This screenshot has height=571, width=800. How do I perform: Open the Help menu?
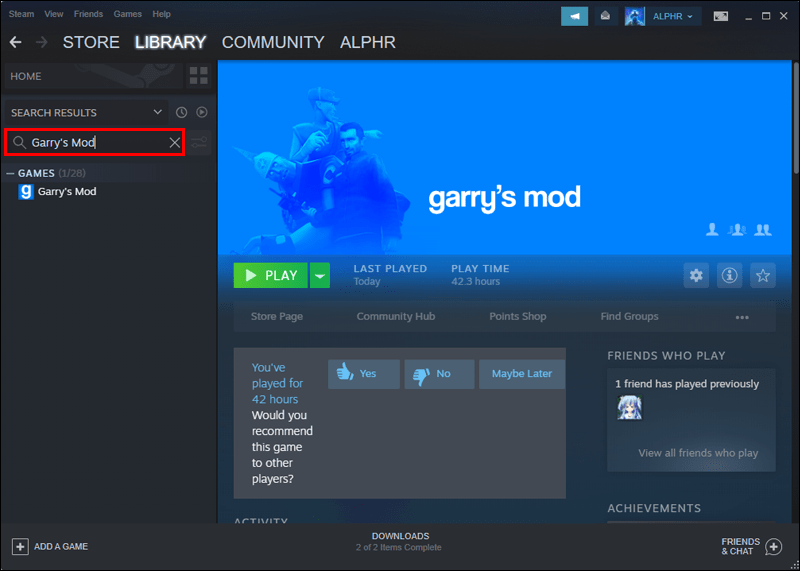(x=161, y=14)
